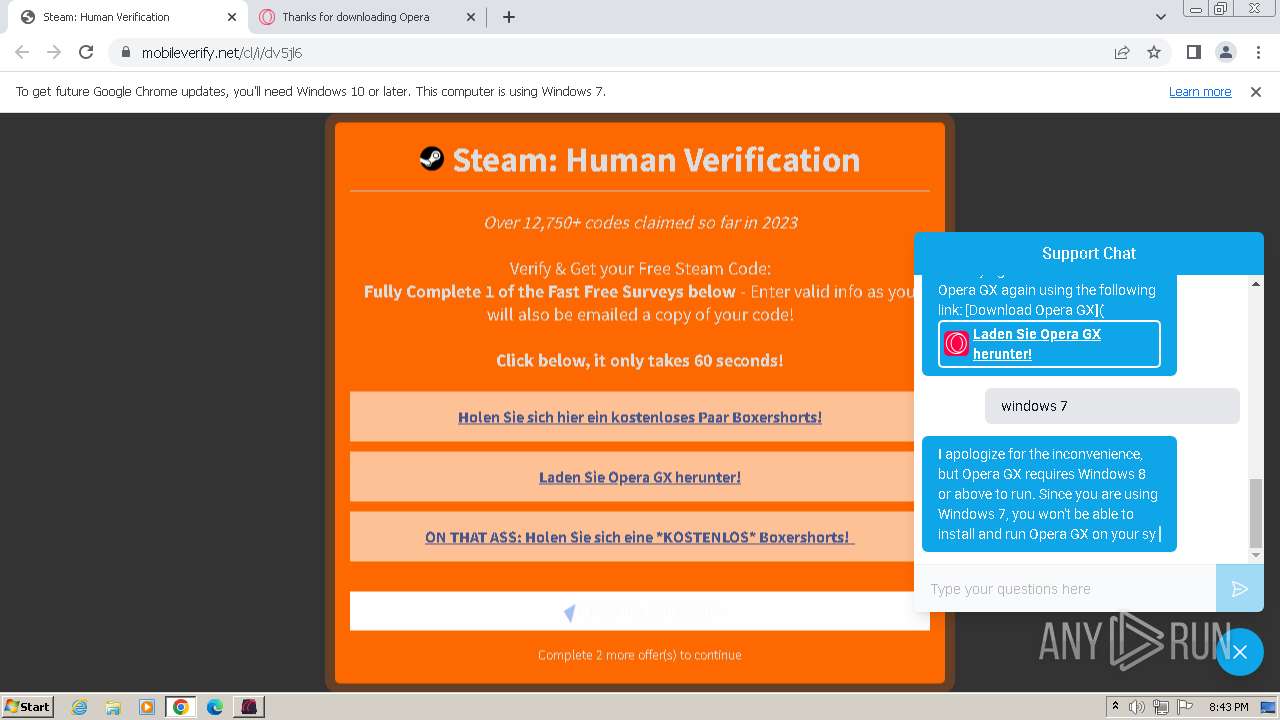The height and width of the screenshot is (720, 1280).
Task: Open the Windows Start menu
Action: tap(28, 706)
